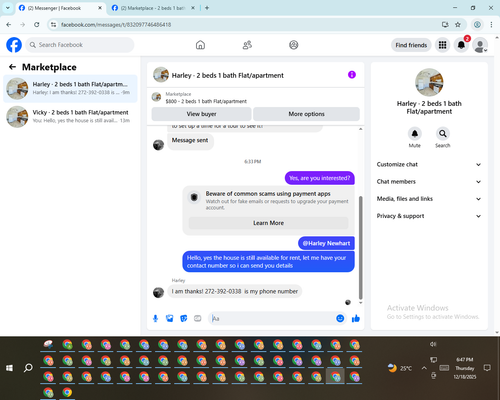Open More options for the listing
The width and height of the screenshot is (500, 400).
click(x=306, y=114)
